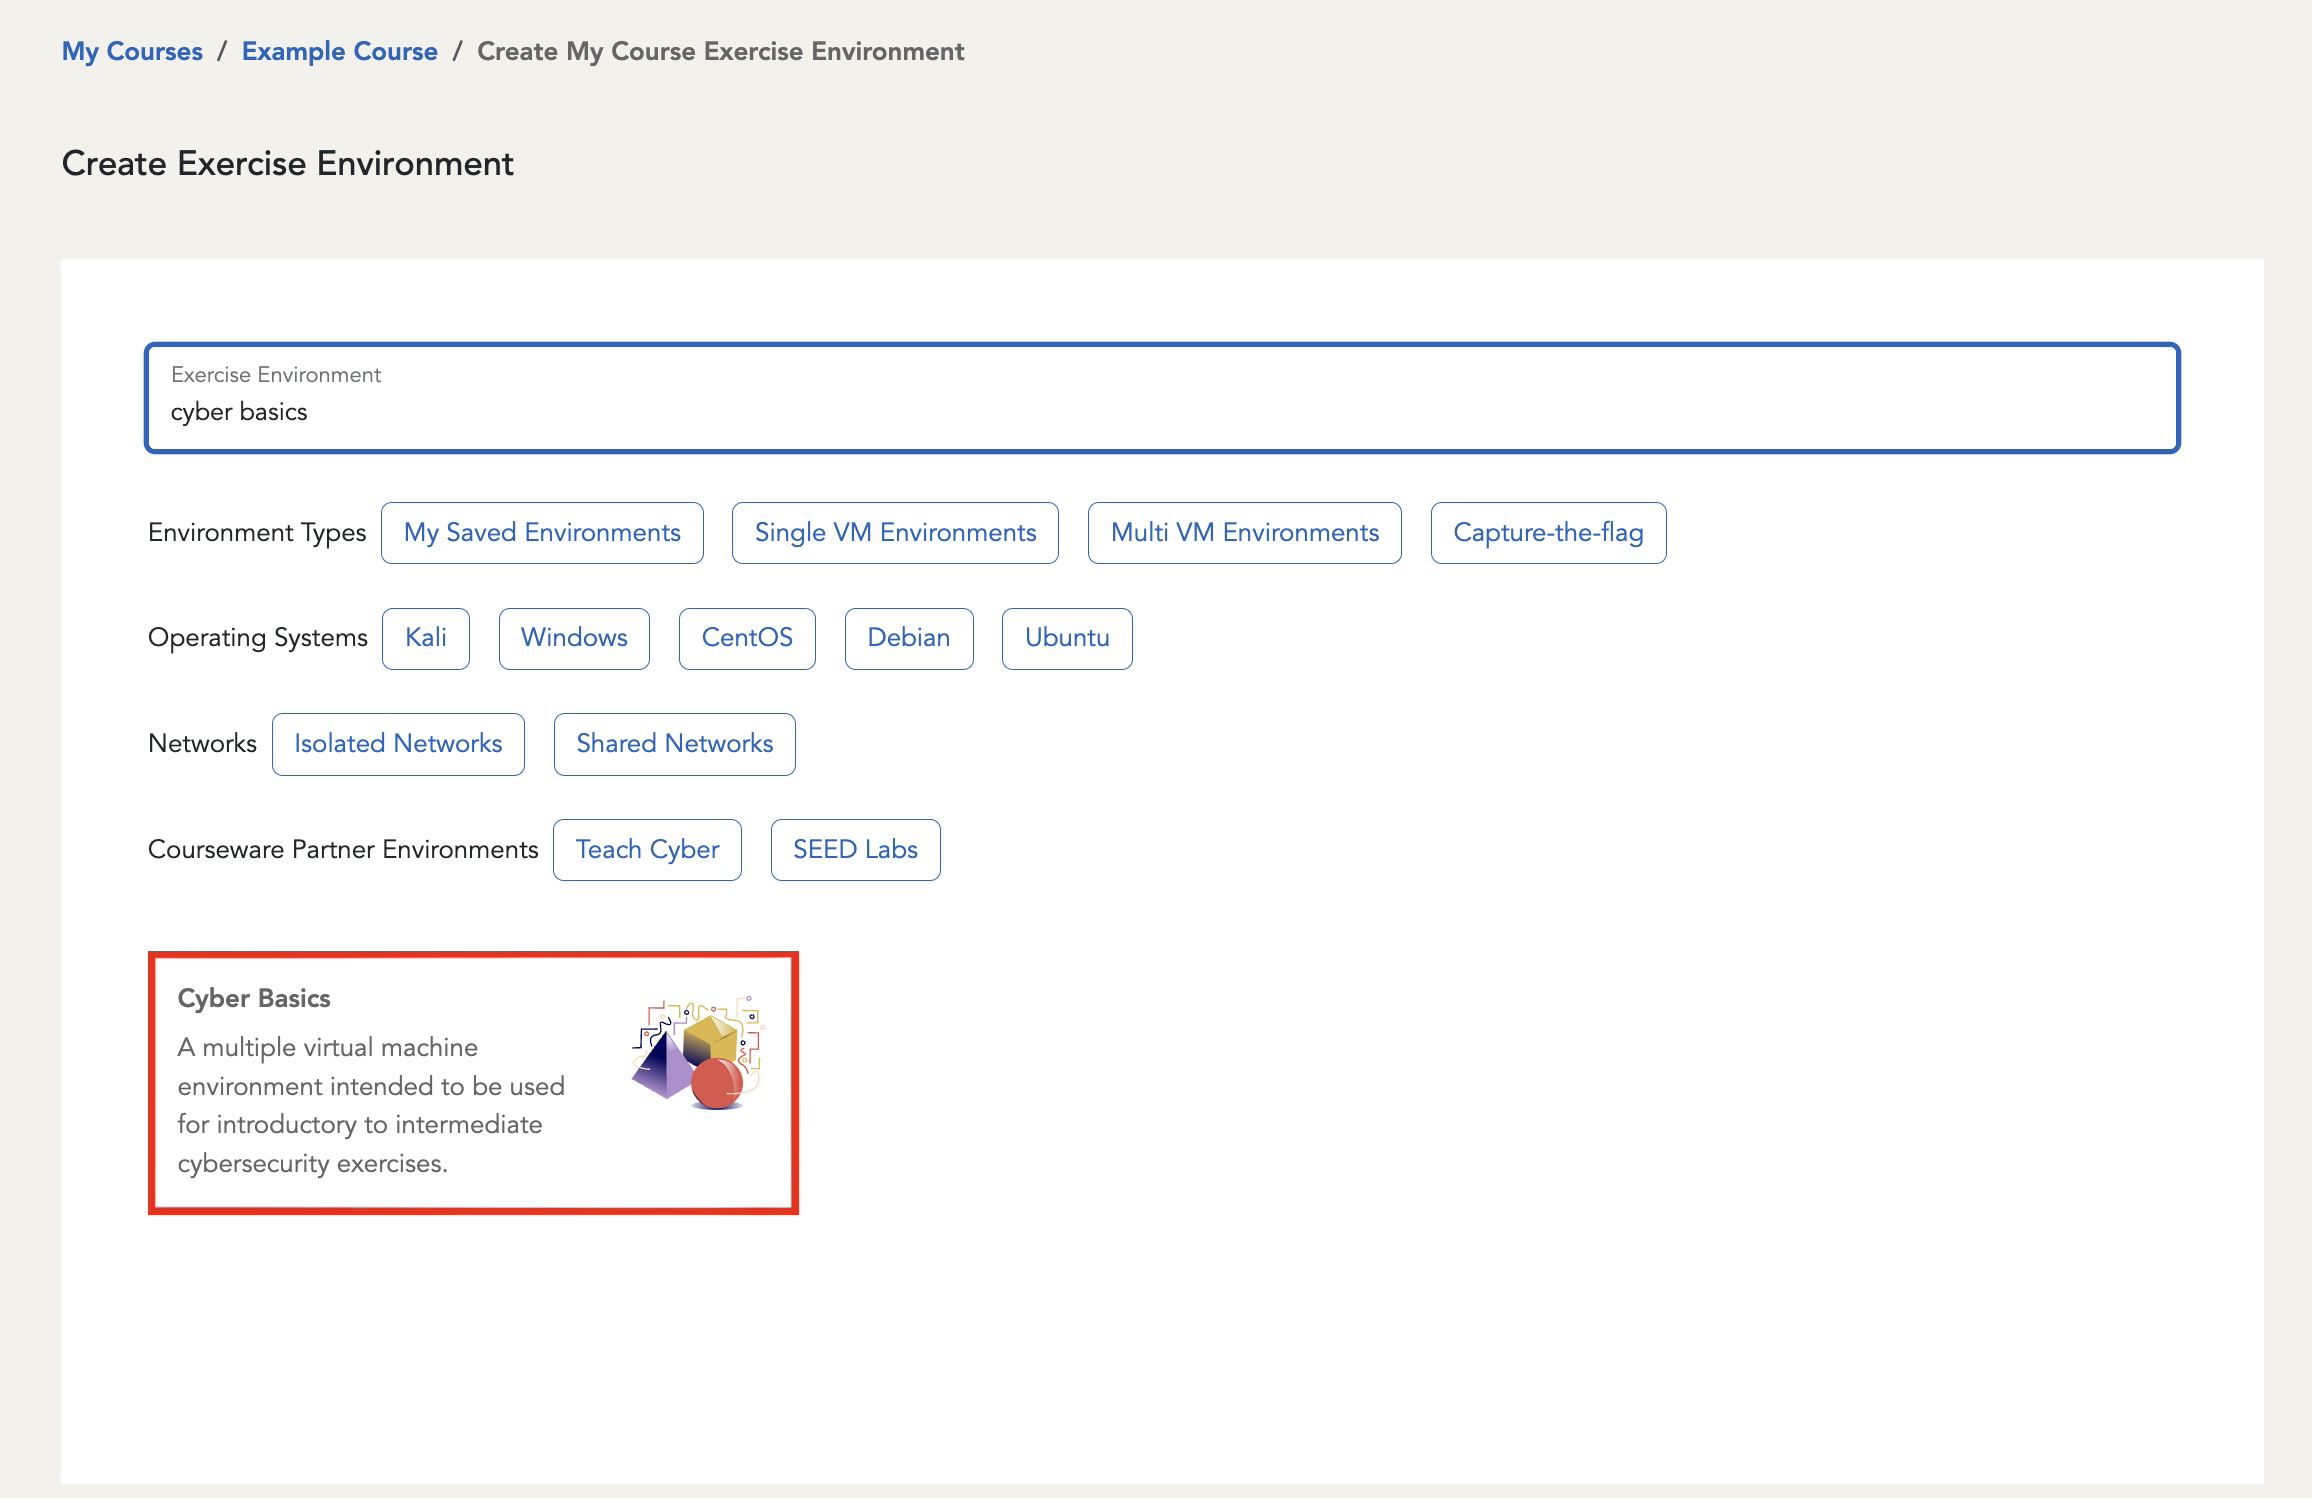2312x1498 pixels.
Task: Expand the SEED Labs partner environments
Action: [853, 848]
